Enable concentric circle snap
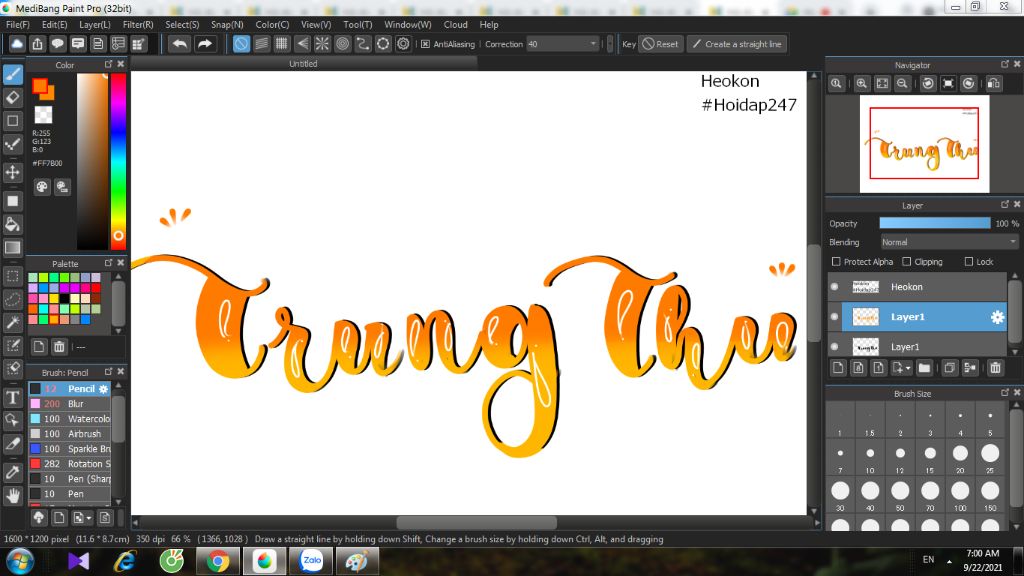Screen dimensions: 1024x576 342,44
